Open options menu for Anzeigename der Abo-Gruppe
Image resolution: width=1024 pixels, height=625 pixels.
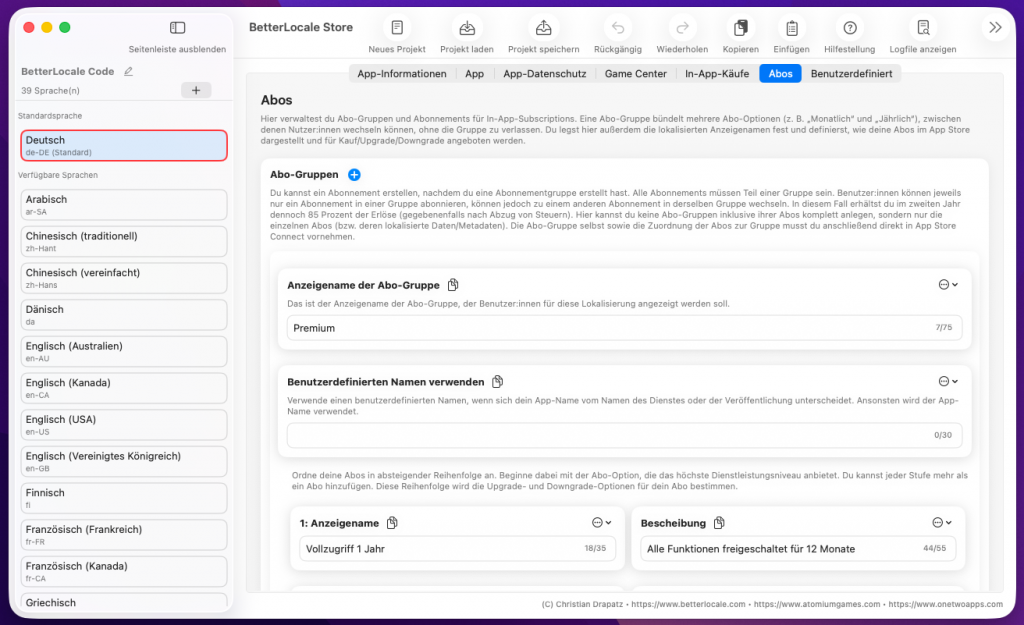(x=948, y=285)
